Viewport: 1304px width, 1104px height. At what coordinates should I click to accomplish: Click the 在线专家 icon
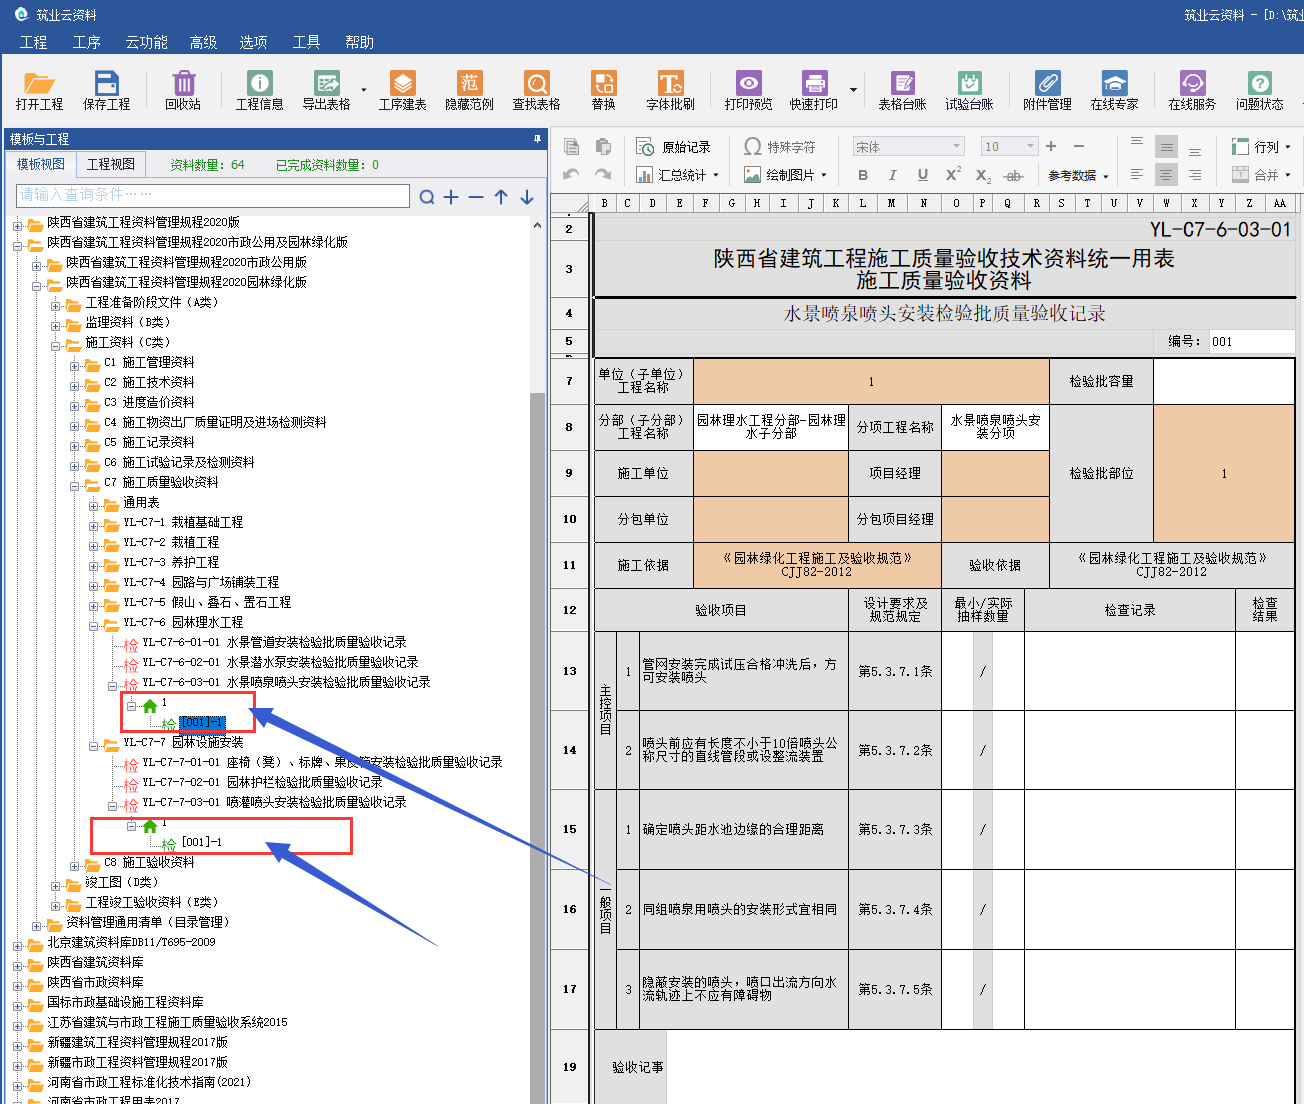(1114, 89)
